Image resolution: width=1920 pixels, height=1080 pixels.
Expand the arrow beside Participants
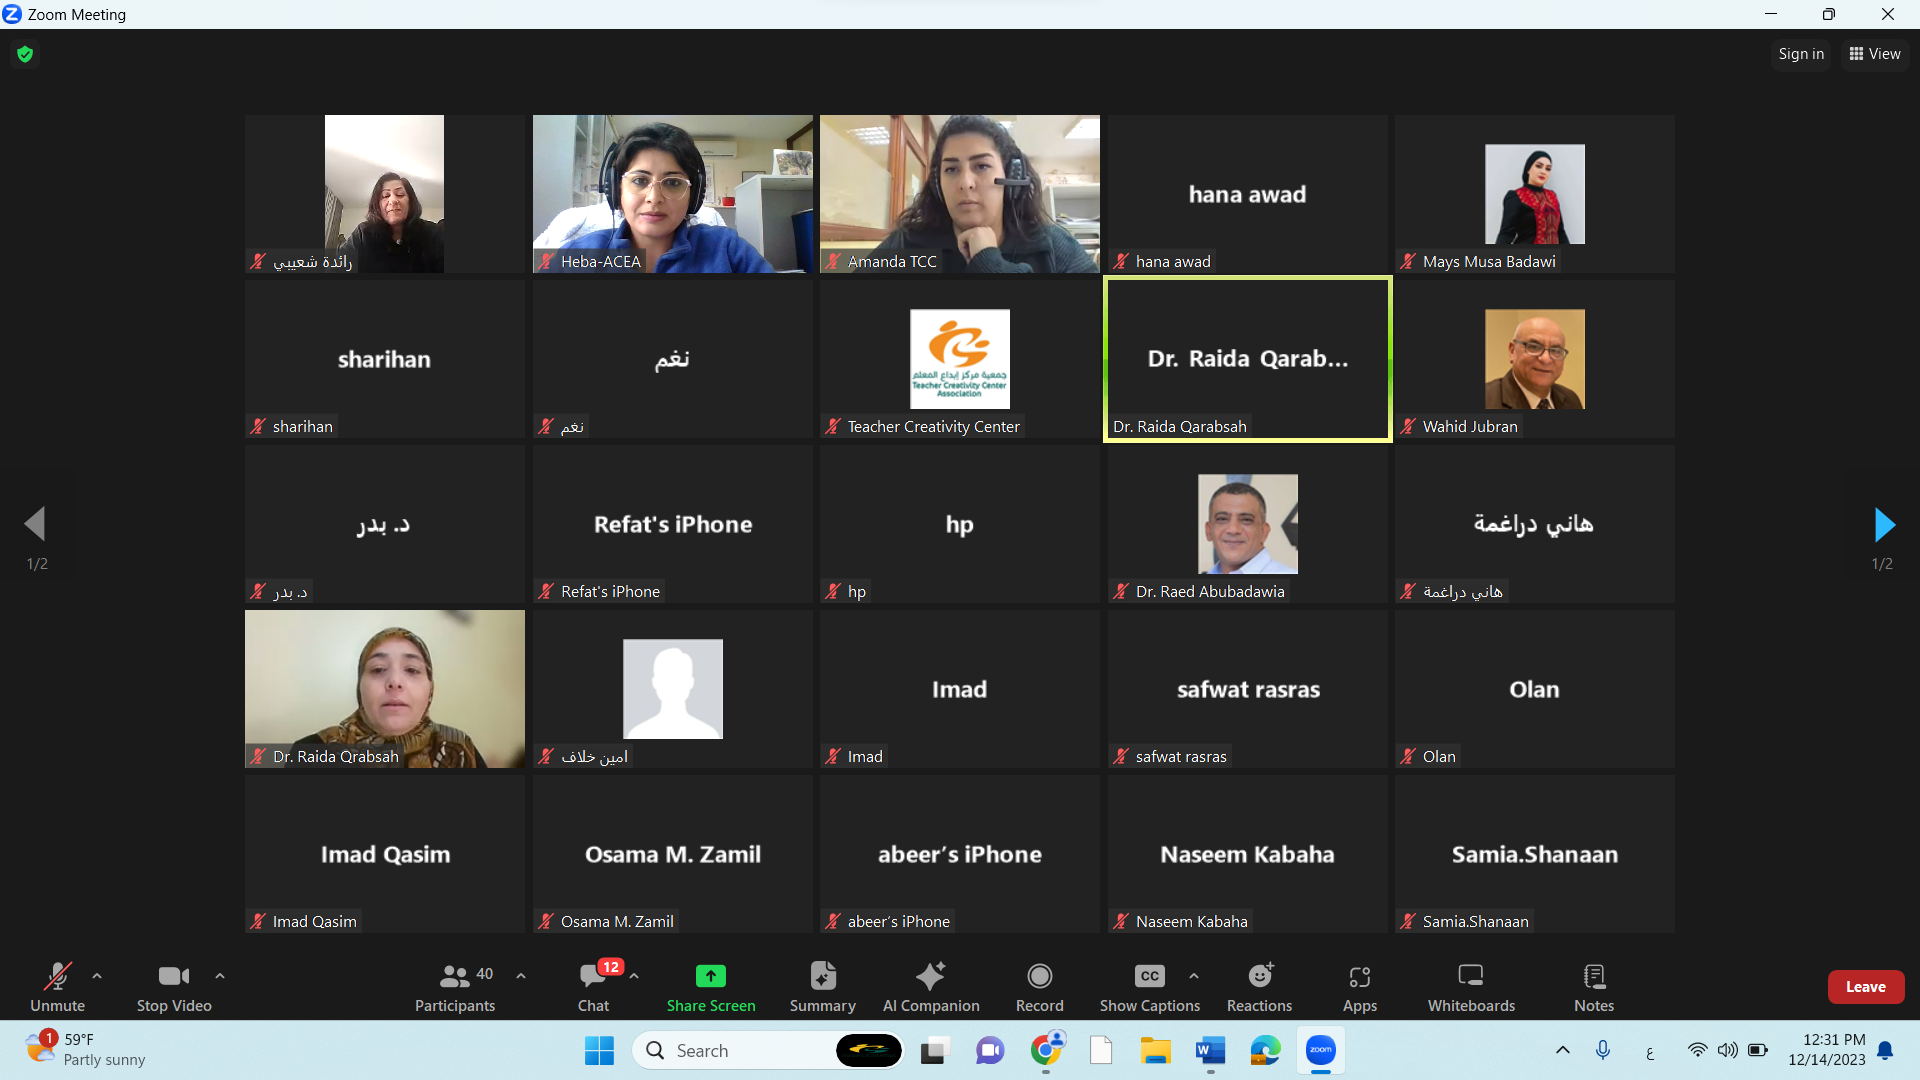[x=521, y=976]
